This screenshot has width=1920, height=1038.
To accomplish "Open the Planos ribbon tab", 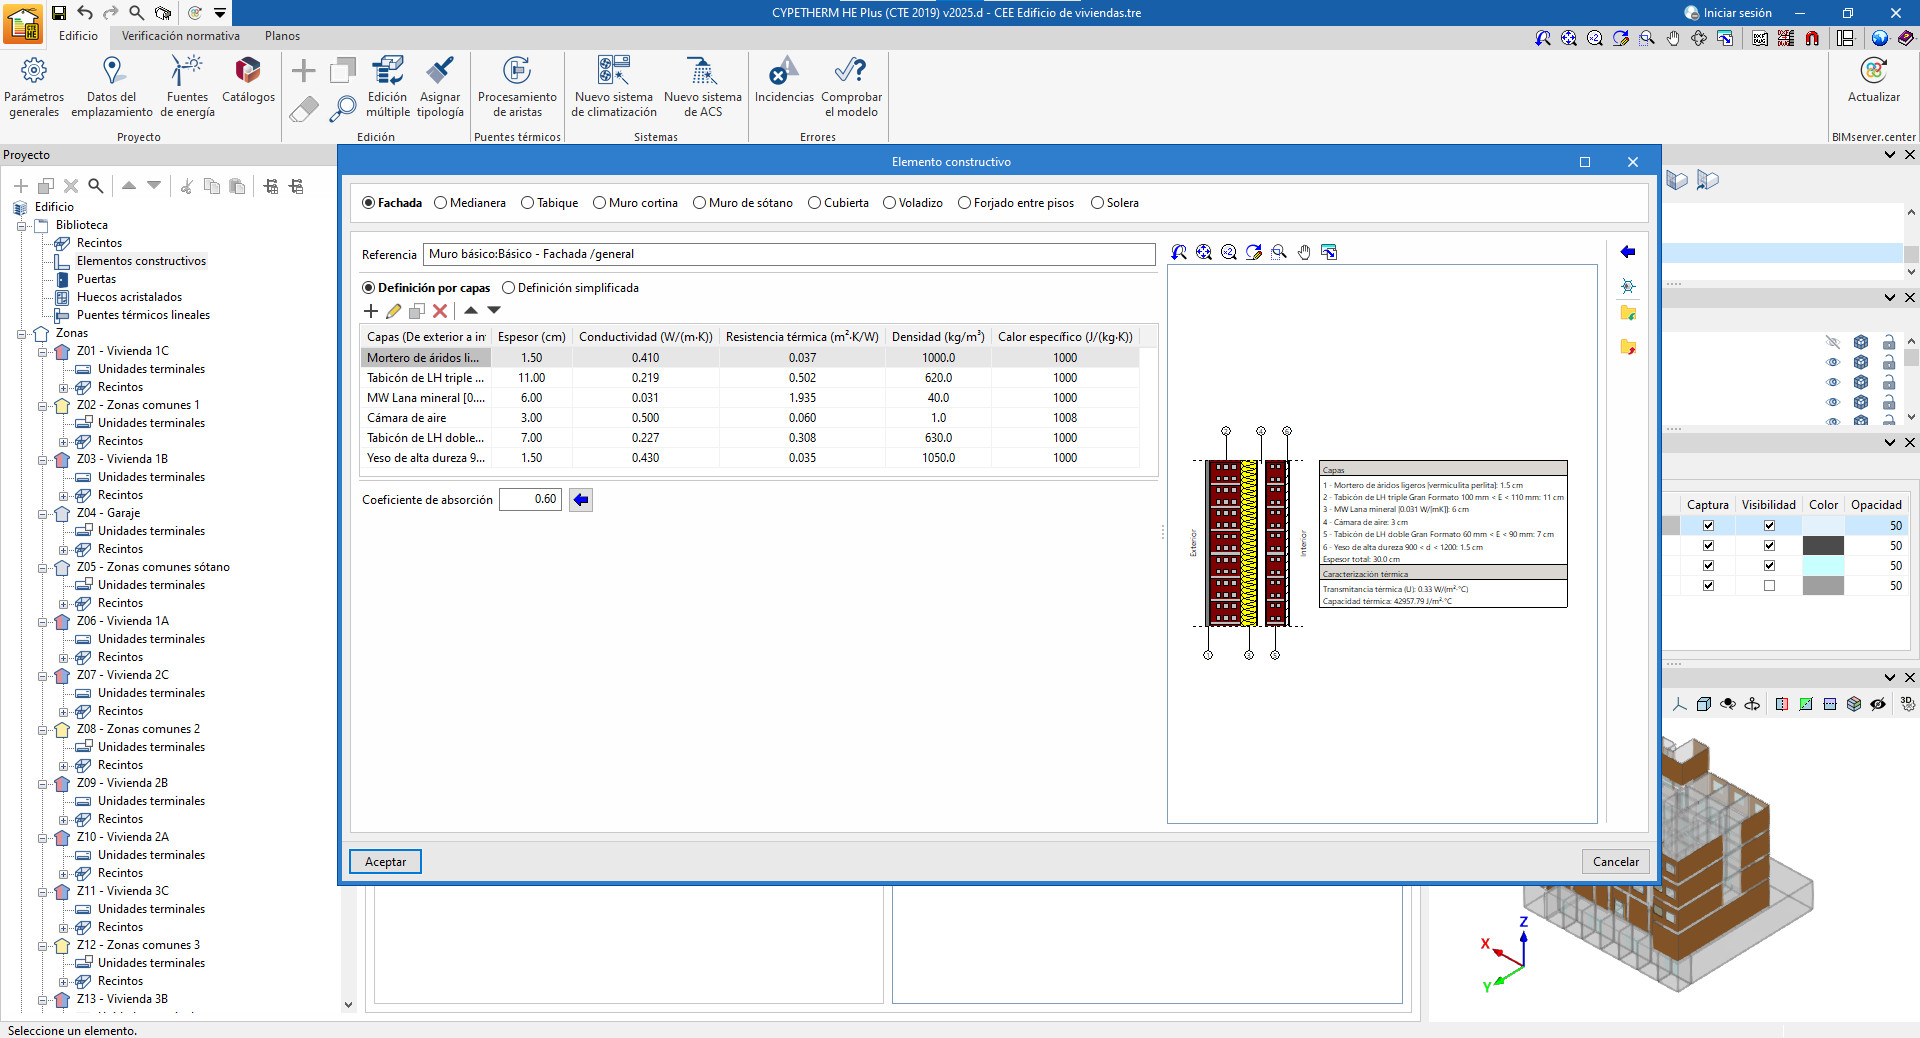I will point(282,36).
